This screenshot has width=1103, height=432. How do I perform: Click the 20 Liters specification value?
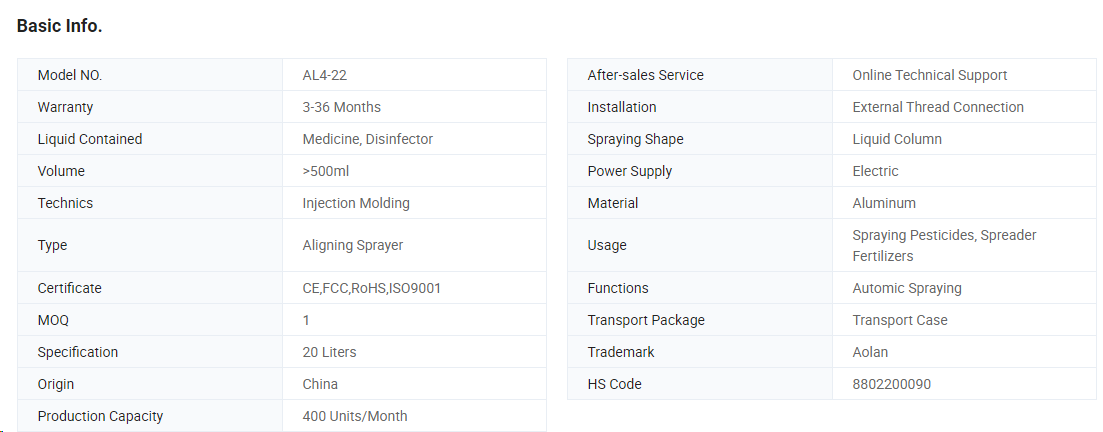[329, 352]
